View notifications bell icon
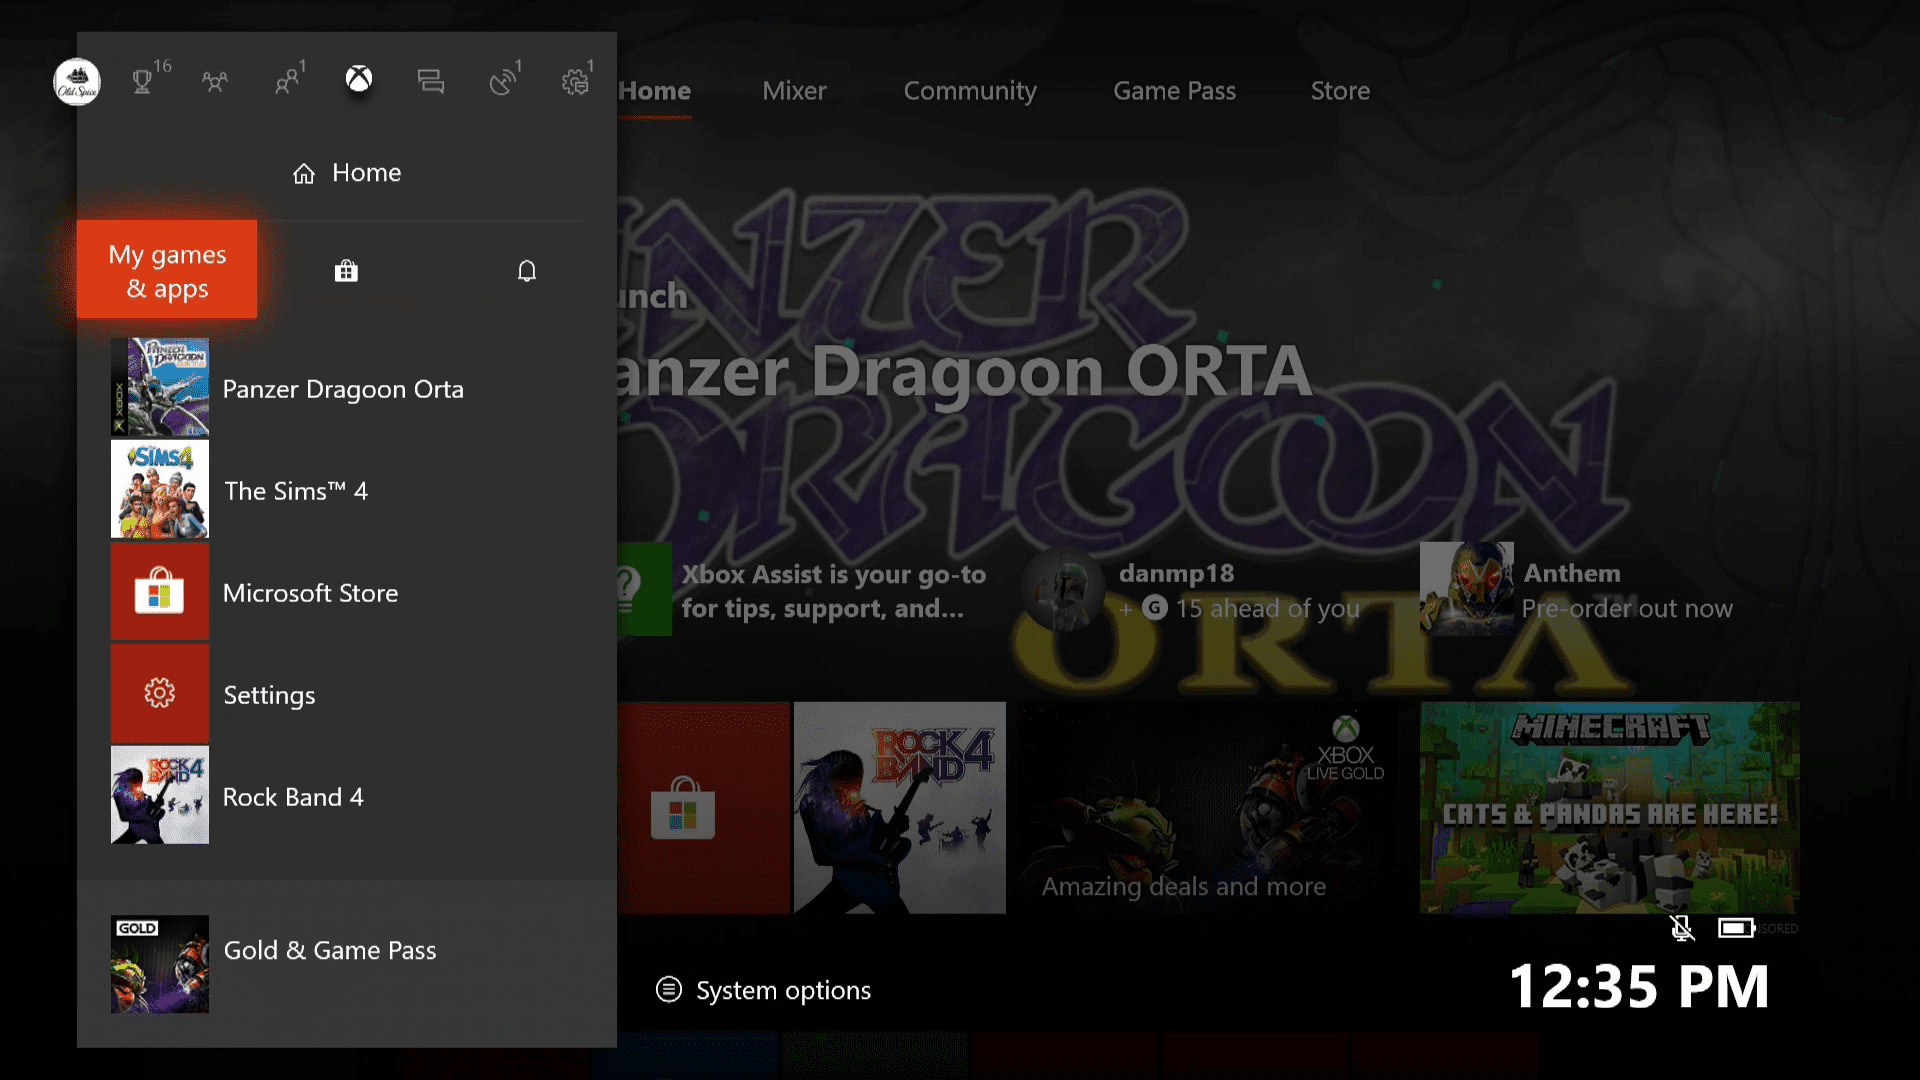The width and height of the screenshot is (1920, 1080). [526, 270]
